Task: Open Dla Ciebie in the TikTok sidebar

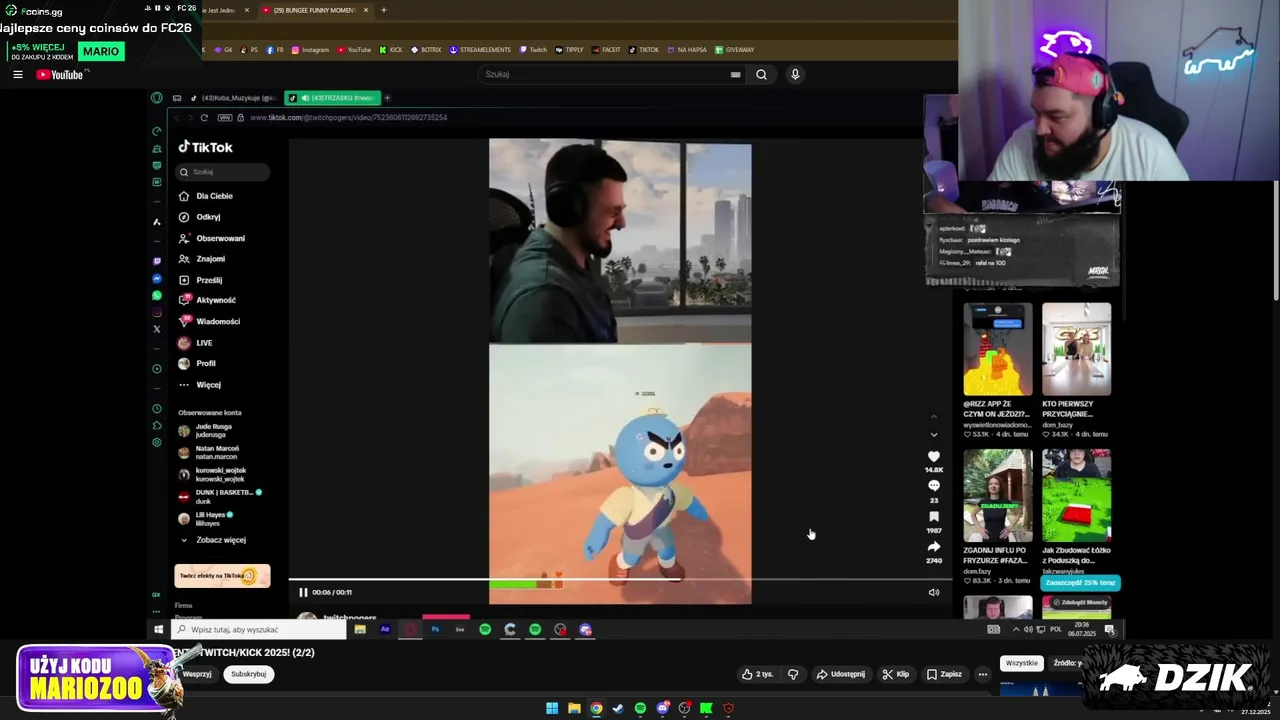Action: click(x=206, y=196)
